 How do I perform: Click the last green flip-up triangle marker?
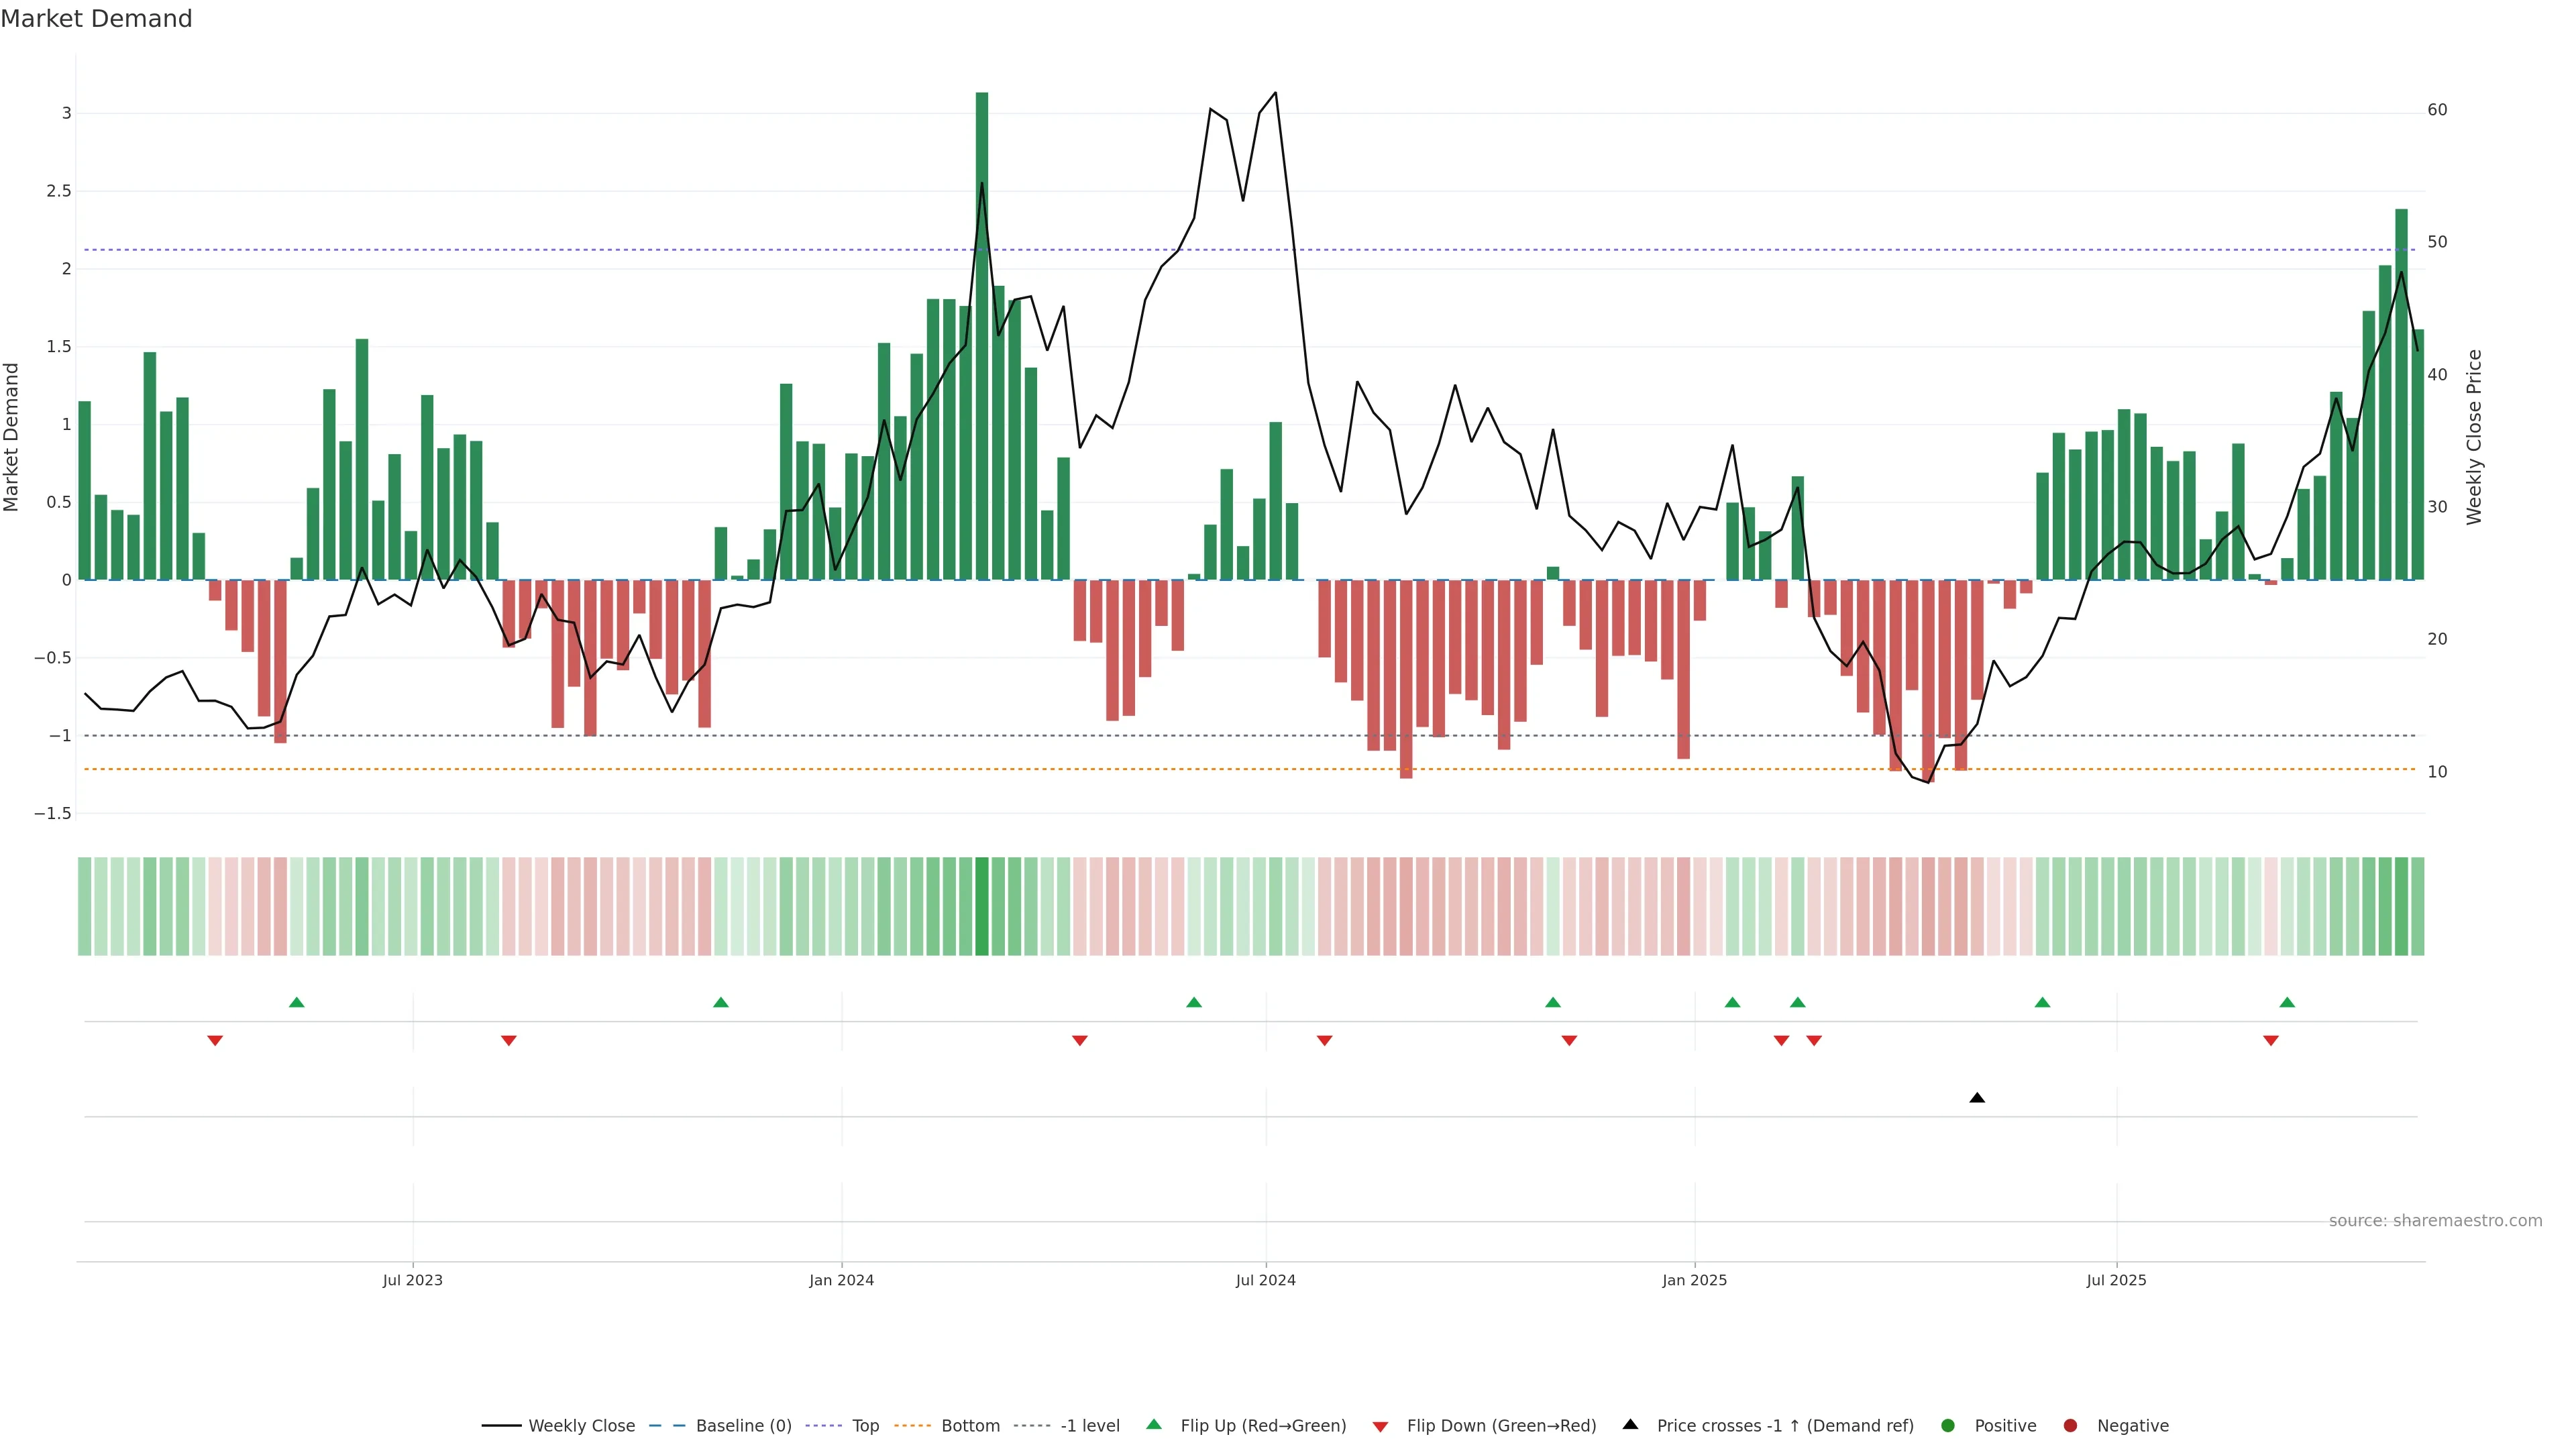click(x=2287, y=1002)
